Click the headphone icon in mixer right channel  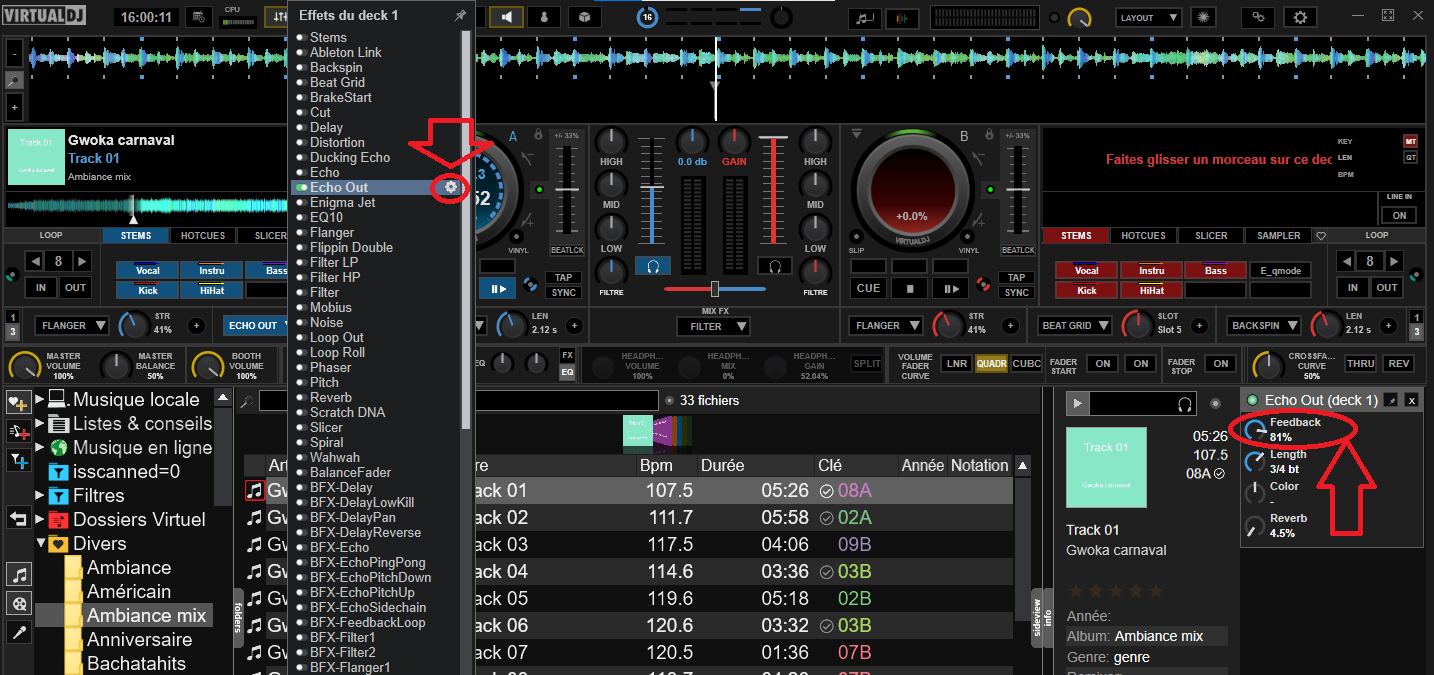point(774,266)
